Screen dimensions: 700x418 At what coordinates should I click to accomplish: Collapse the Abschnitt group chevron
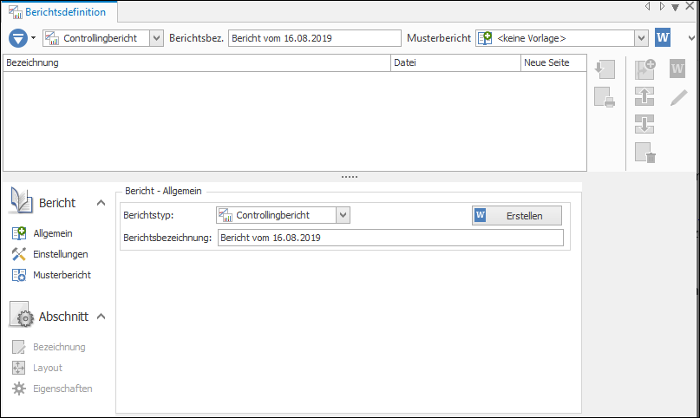click(101, 317)
